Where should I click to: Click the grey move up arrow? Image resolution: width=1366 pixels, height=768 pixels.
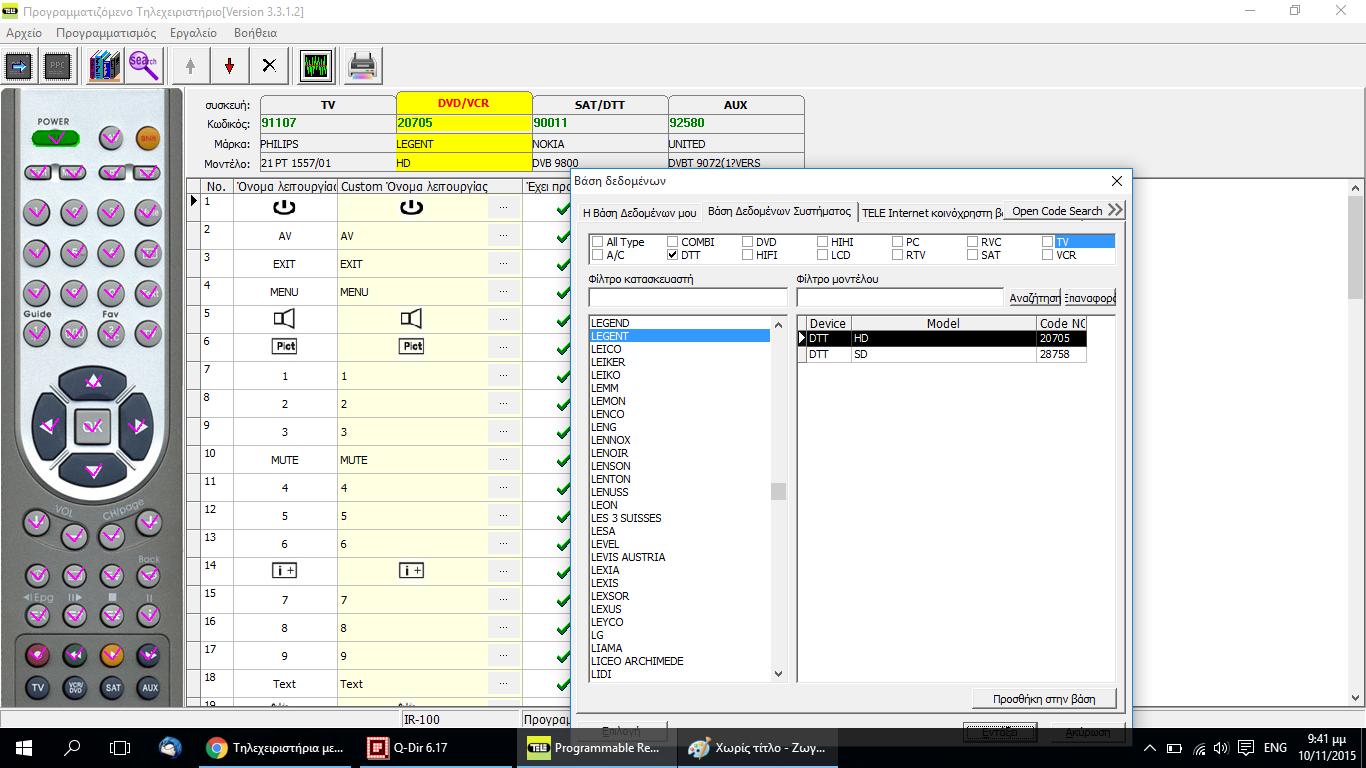190,66
